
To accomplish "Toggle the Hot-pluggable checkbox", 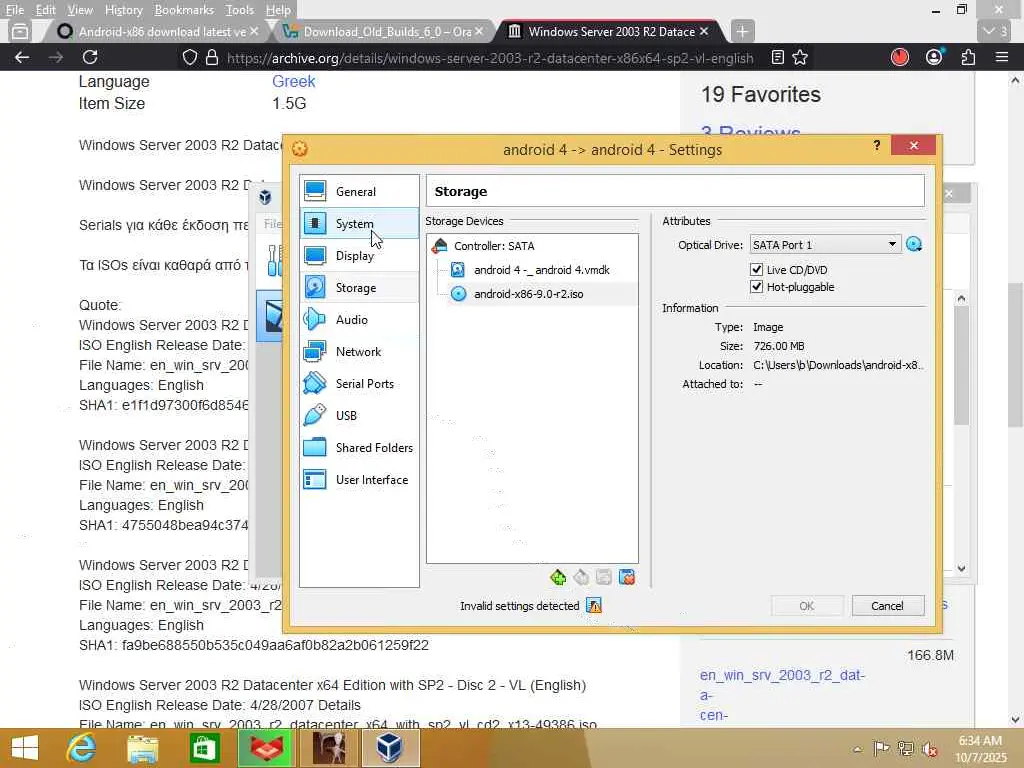I will (756, 287).
